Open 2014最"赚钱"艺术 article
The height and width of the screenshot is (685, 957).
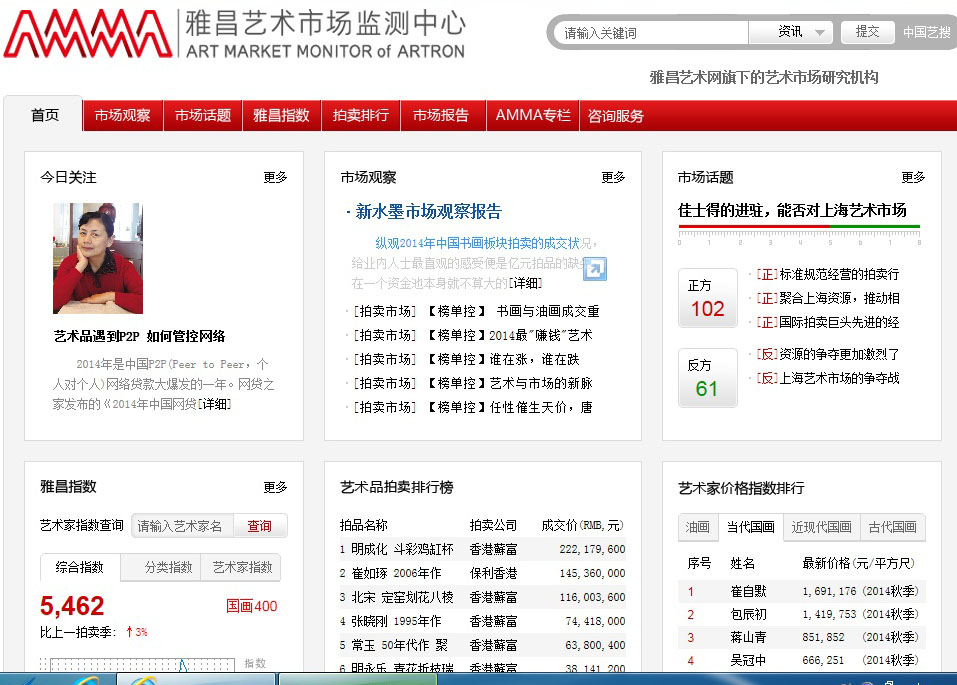coord(541,335)
